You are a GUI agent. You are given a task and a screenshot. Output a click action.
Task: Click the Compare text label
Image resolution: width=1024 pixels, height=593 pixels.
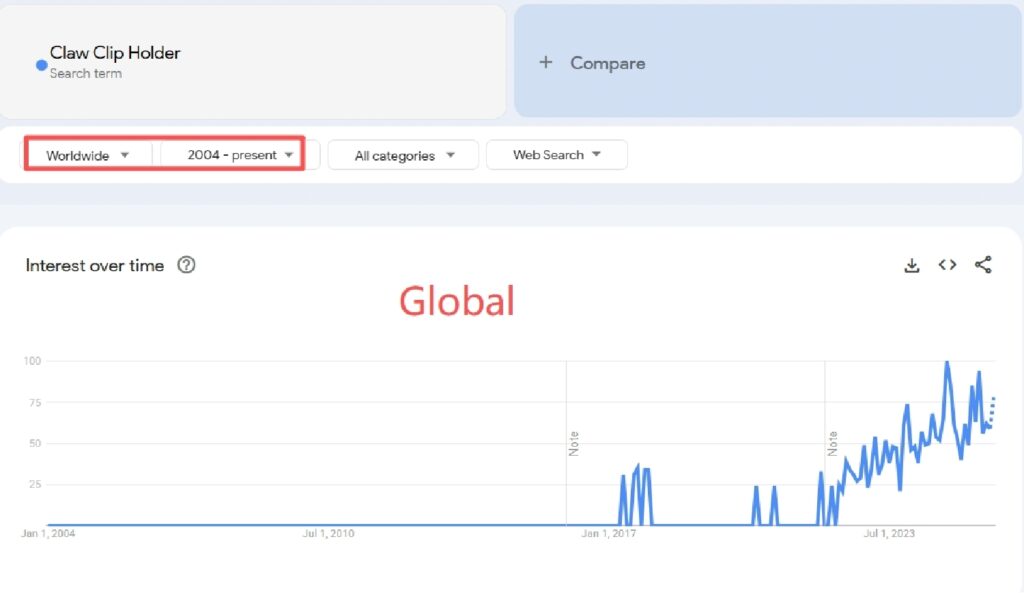click(607, 63)
